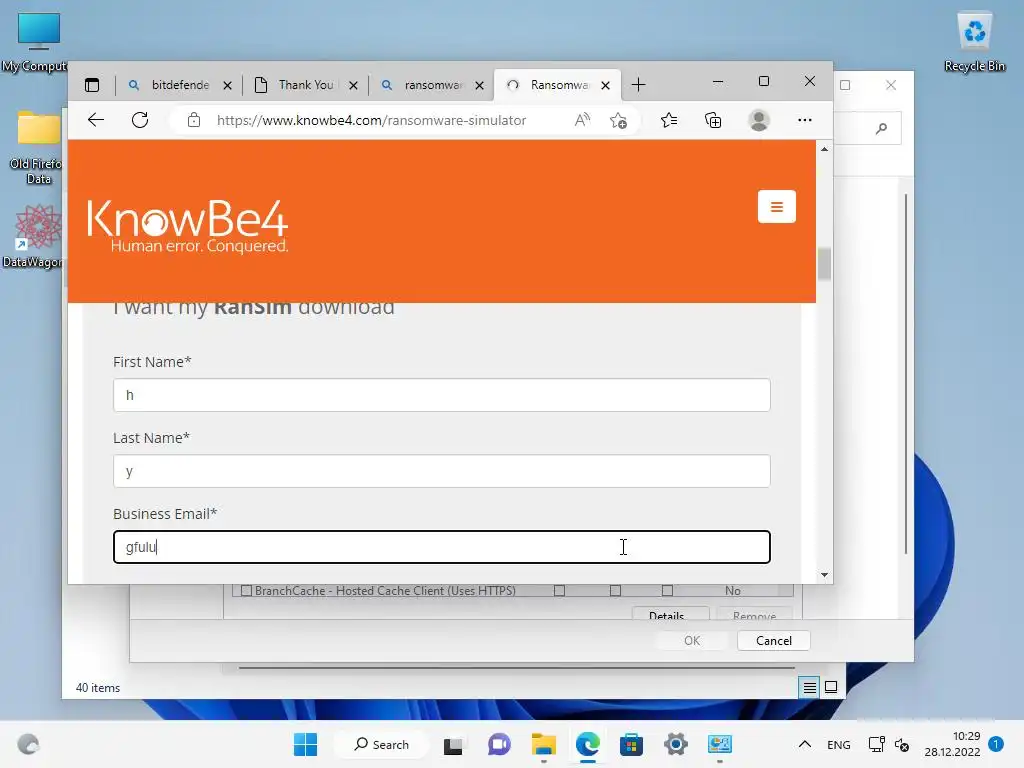Add this page to favorites star
The image size is (1024, 768).
click(x=618, y=120)
